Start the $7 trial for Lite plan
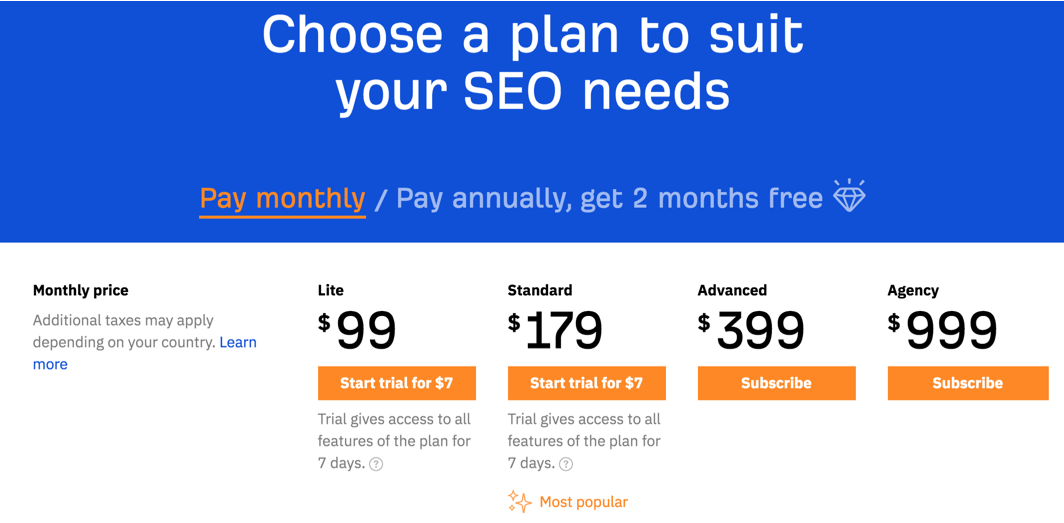The height and width of the screenshot is (523, 1064). [x=396, y=383]
